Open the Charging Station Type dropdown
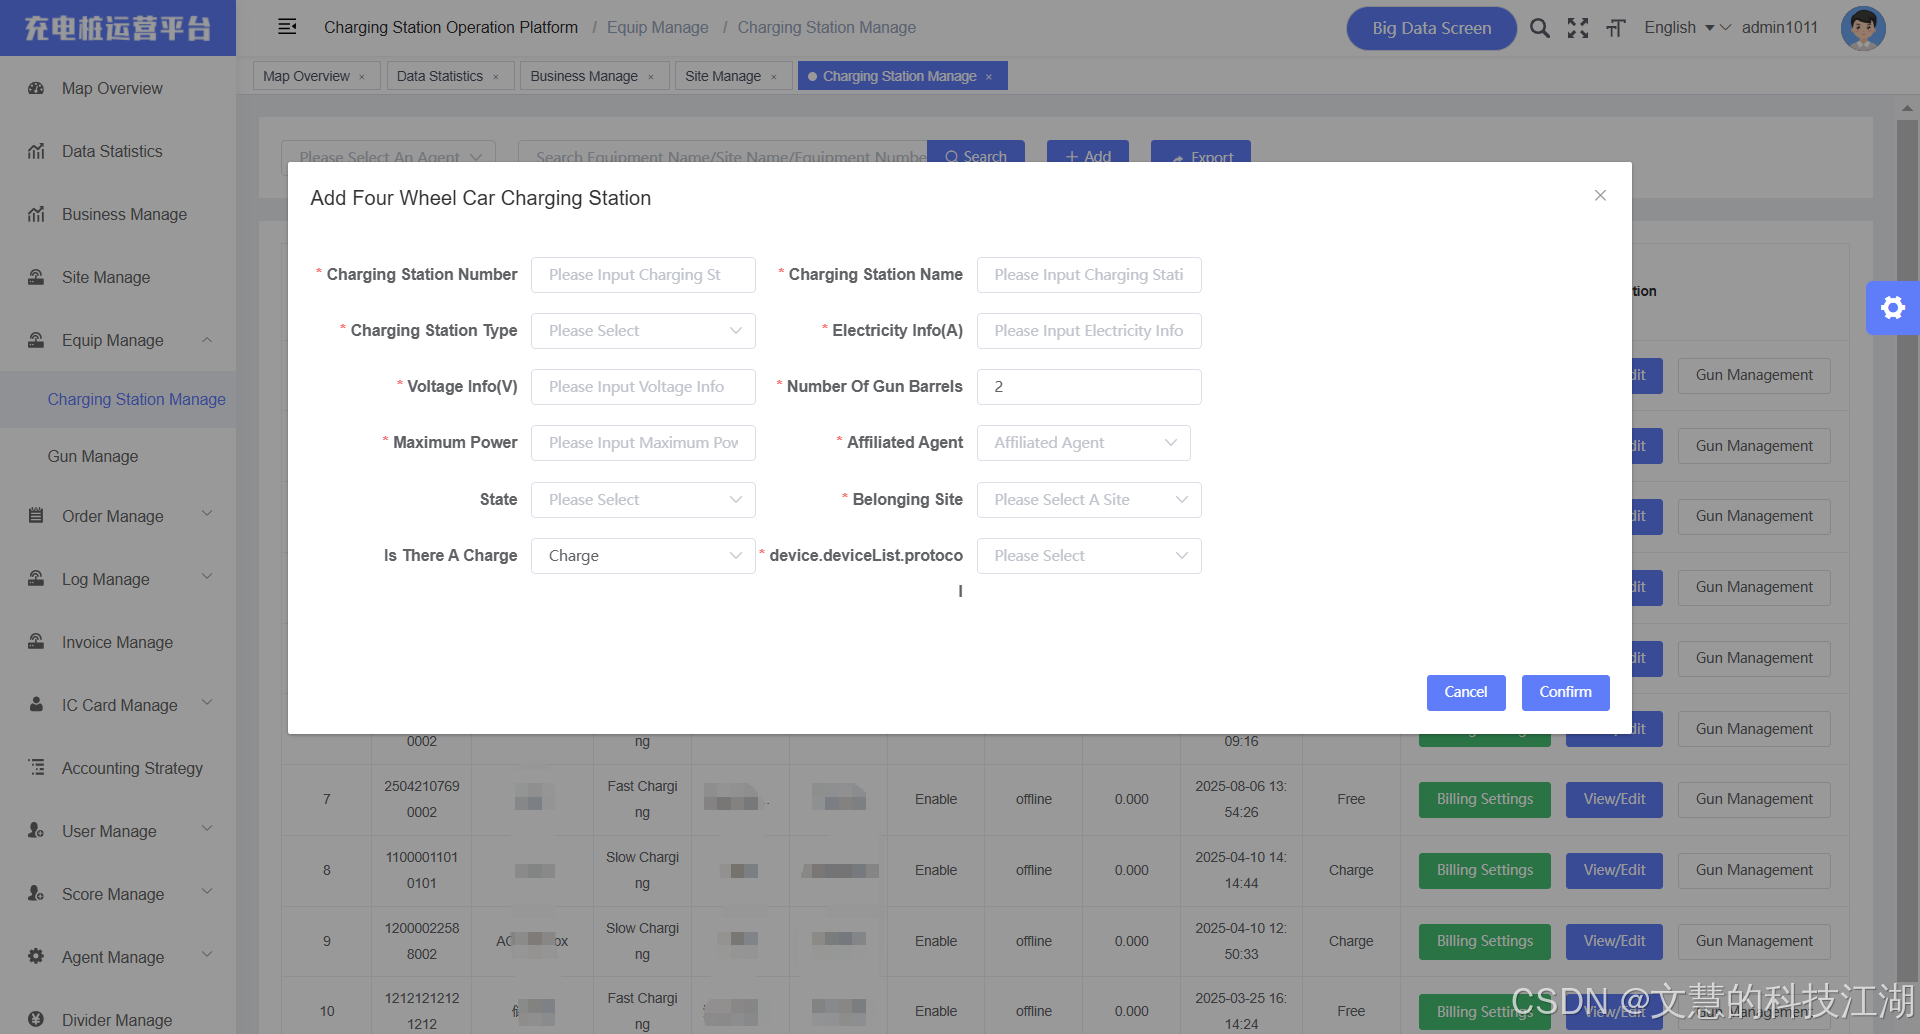Image resolution: width=1920 pixels, height=1034 pixels. [643, 331]
